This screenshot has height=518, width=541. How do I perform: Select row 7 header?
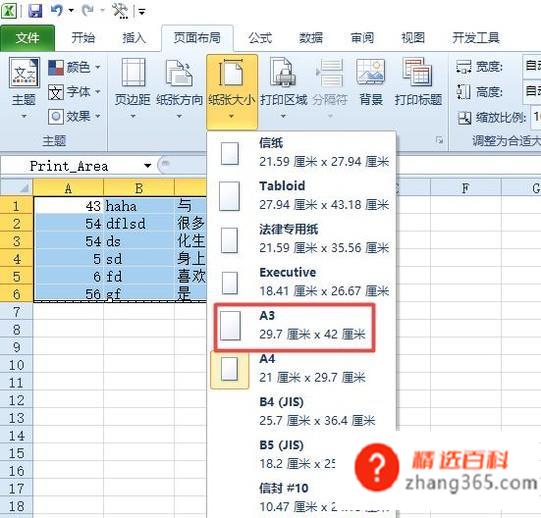coord(17,312)
